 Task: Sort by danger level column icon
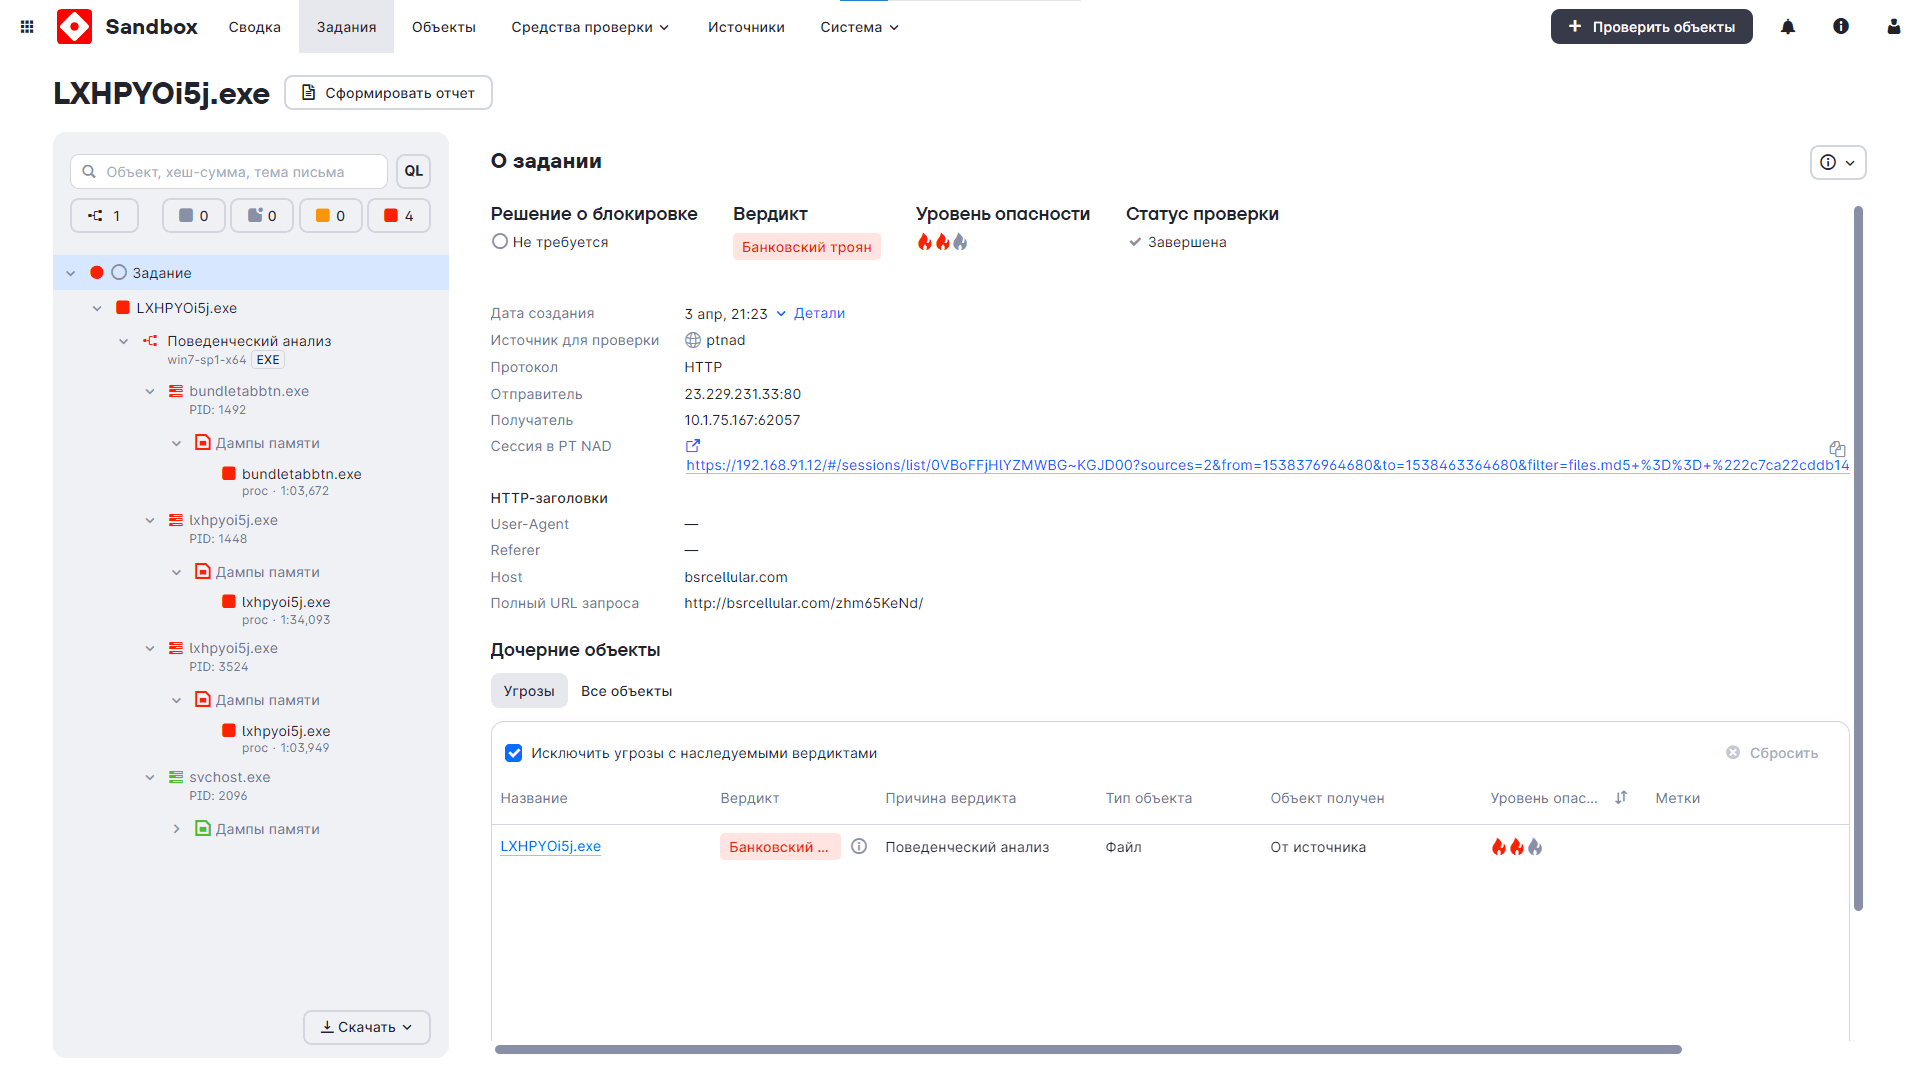pyautogui.click(x=1621, y=798)
